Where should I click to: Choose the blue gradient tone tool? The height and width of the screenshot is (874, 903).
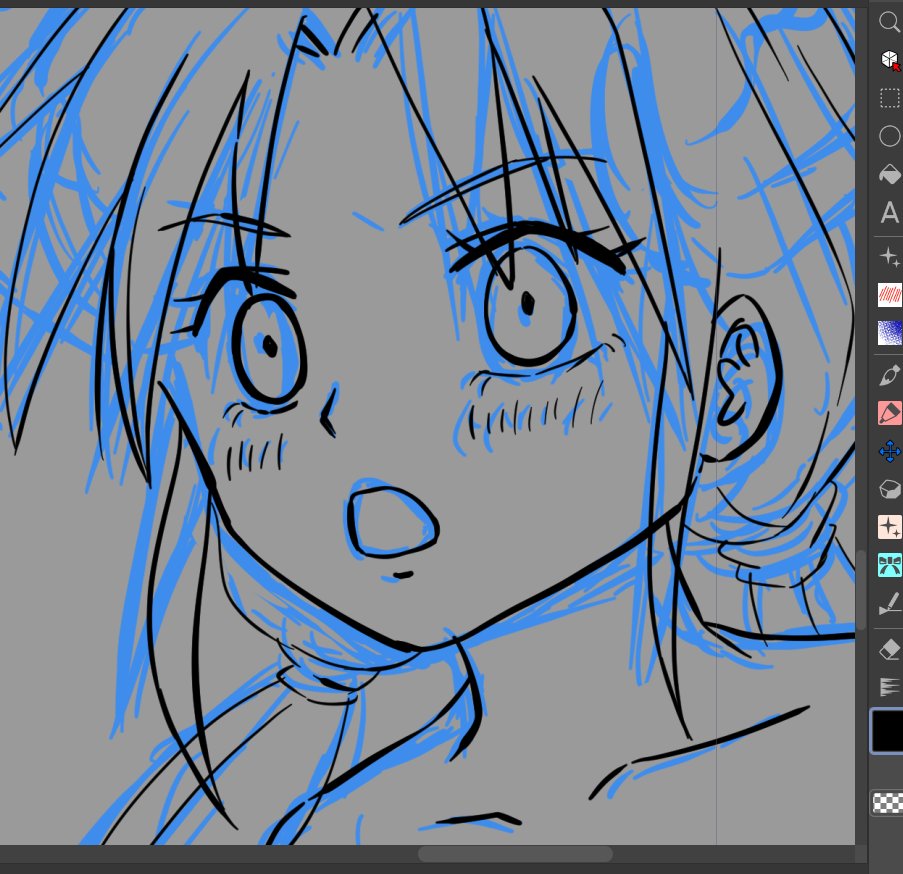(890, 333)
